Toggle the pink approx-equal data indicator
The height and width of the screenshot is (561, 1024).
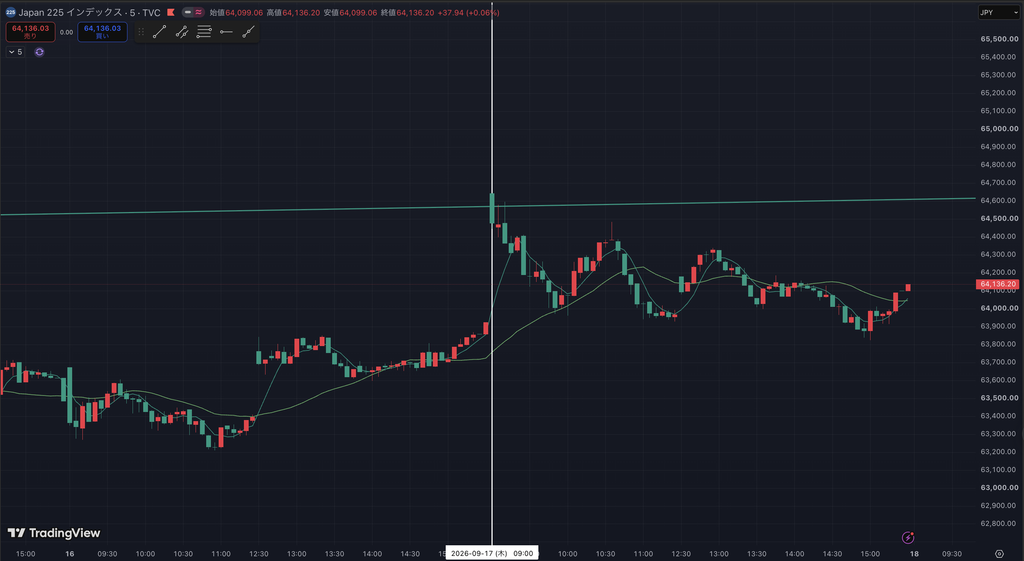[x=198, y=12]
